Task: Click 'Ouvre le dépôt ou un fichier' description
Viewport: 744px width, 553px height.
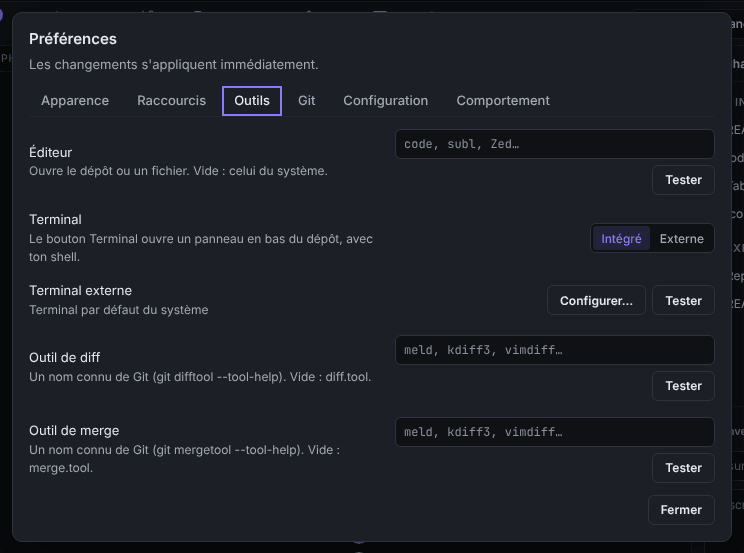Action: click(178, 171)
